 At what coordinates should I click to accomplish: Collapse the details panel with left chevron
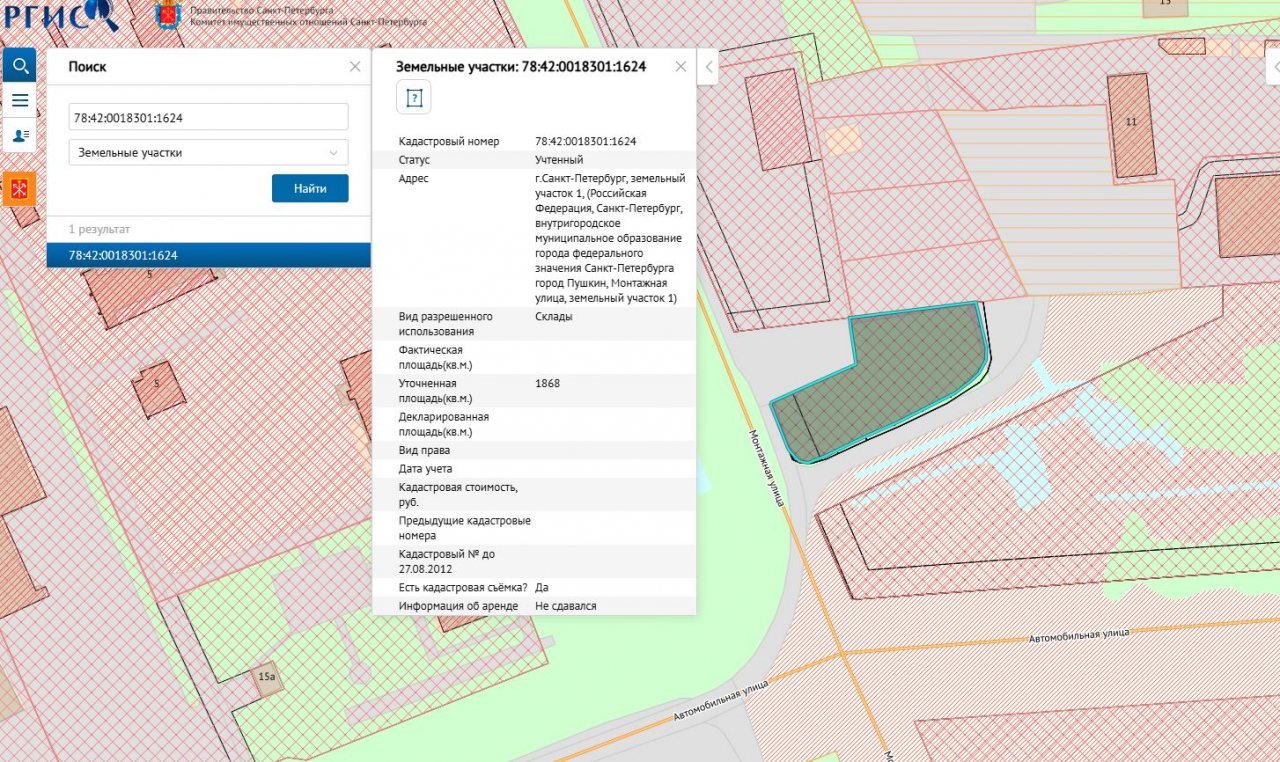click(708, 67)
